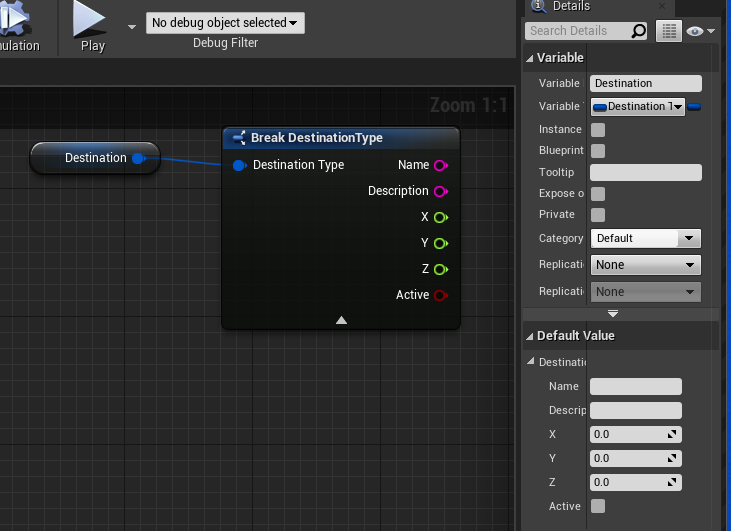Open the property matrix grid view button
The width and height of the screenshot is (731, 531).
668,31
